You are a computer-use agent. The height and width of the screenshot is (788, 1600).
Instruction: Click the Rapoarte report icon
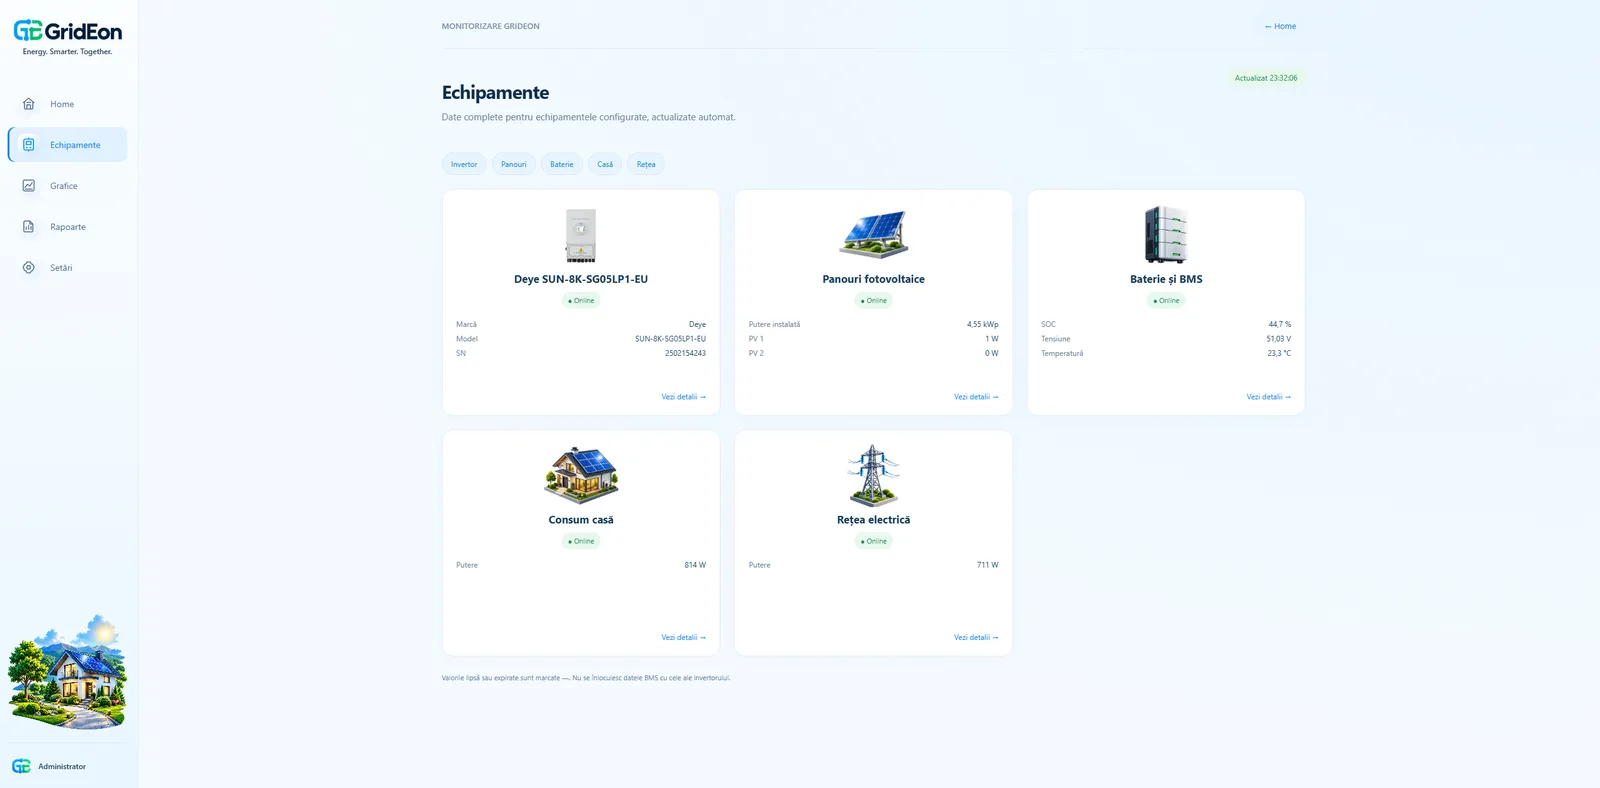tap(29, 227)
